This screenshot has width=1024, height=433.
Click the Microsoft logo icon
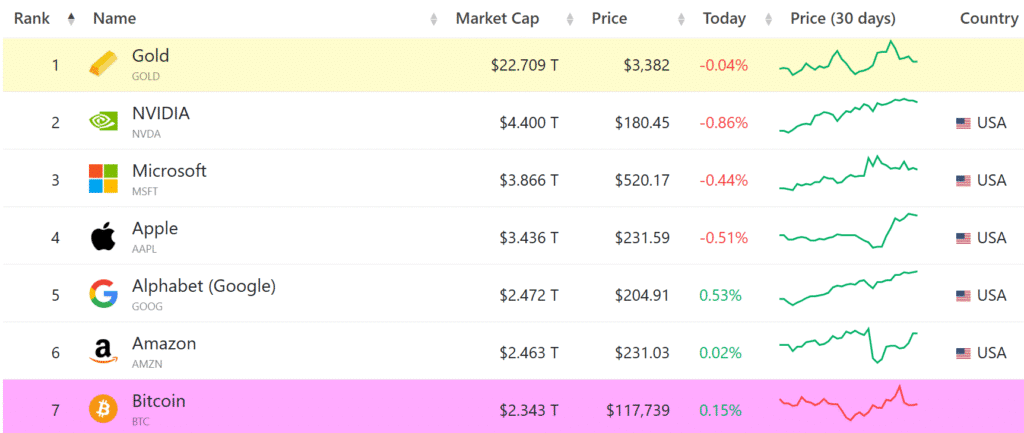click(x=103, y=180)
